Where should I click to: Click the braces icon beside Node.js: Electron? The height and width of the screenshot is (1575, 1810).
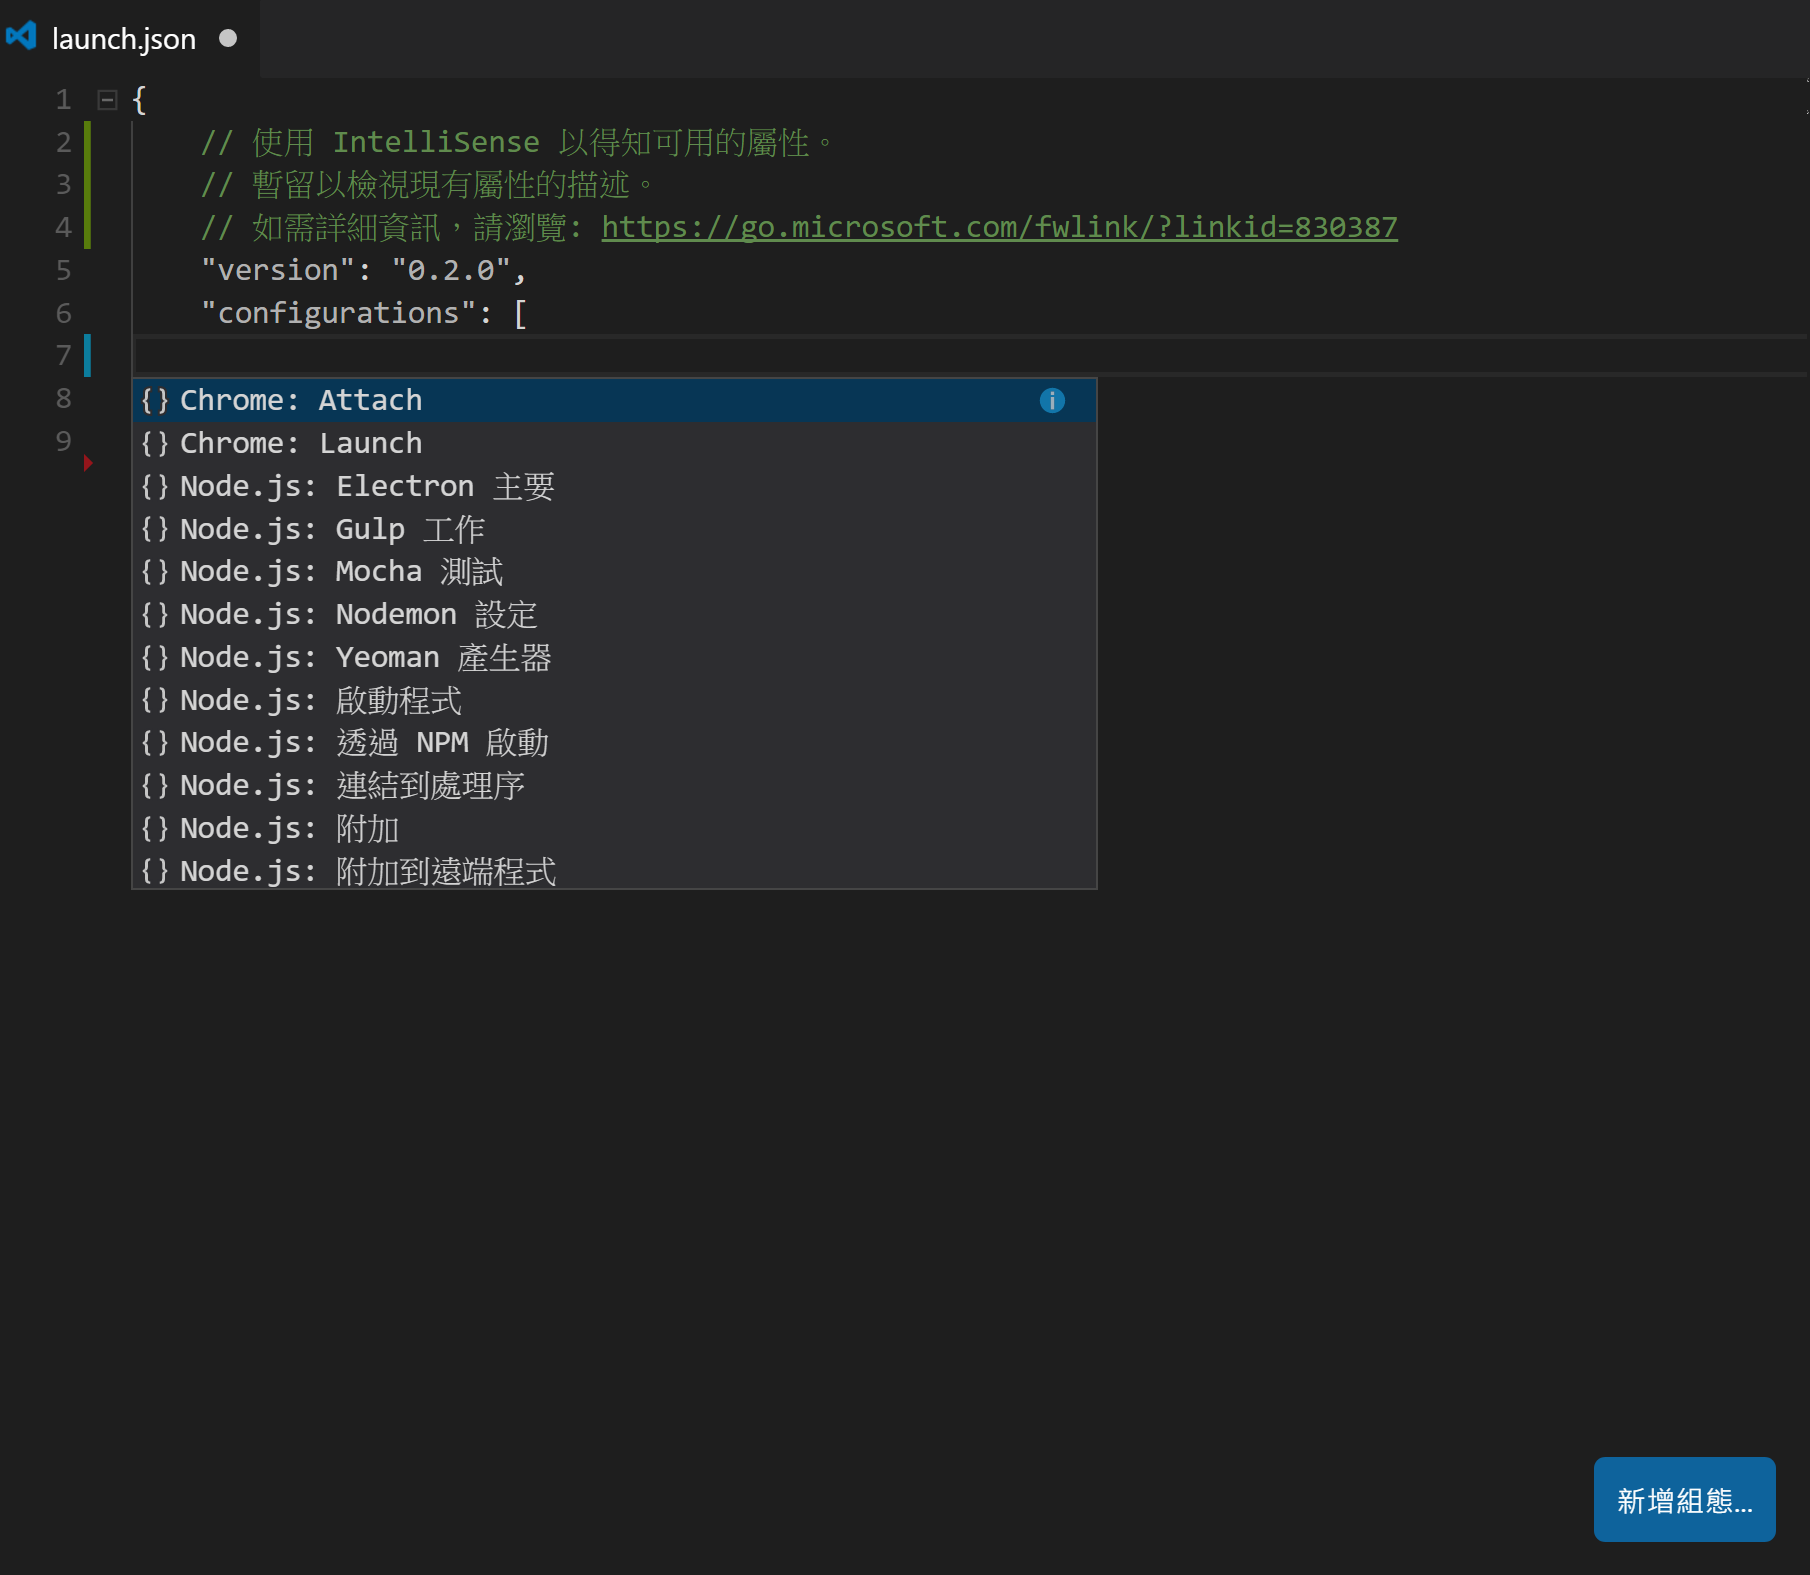click(x=155, y=486)
